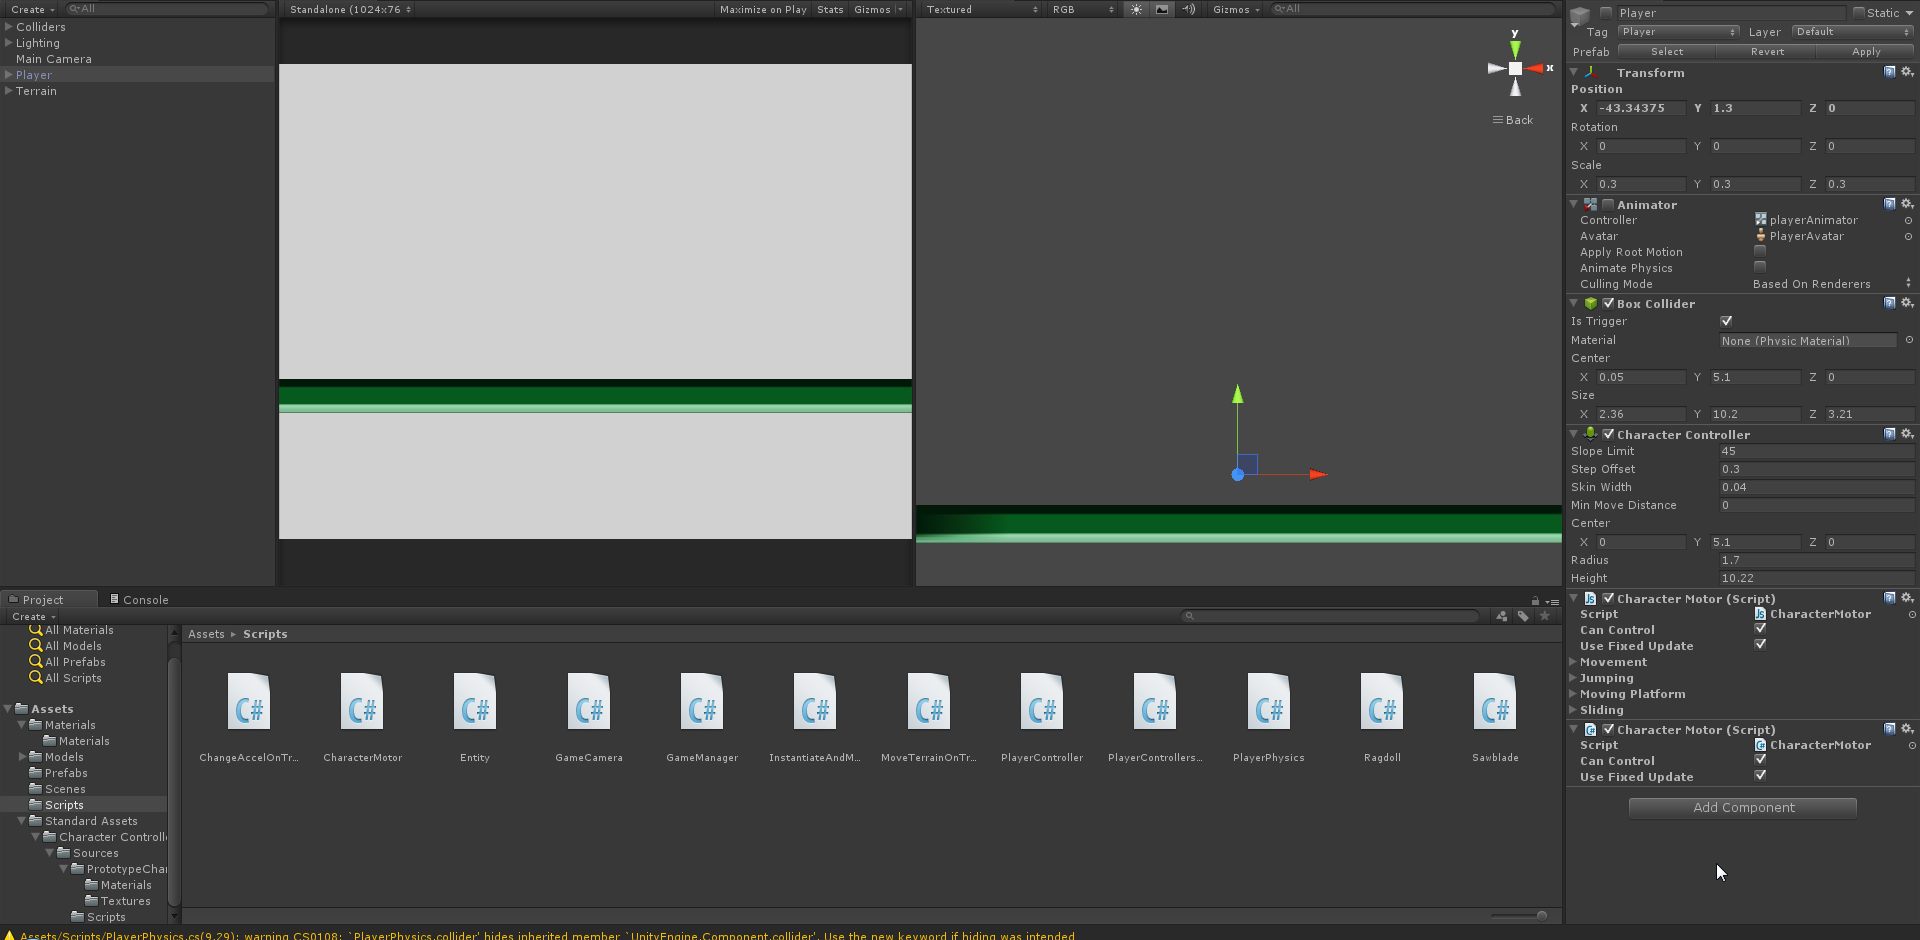Switch to the Console tab
The image size is (1920, 940).
[x=140, y=599]
